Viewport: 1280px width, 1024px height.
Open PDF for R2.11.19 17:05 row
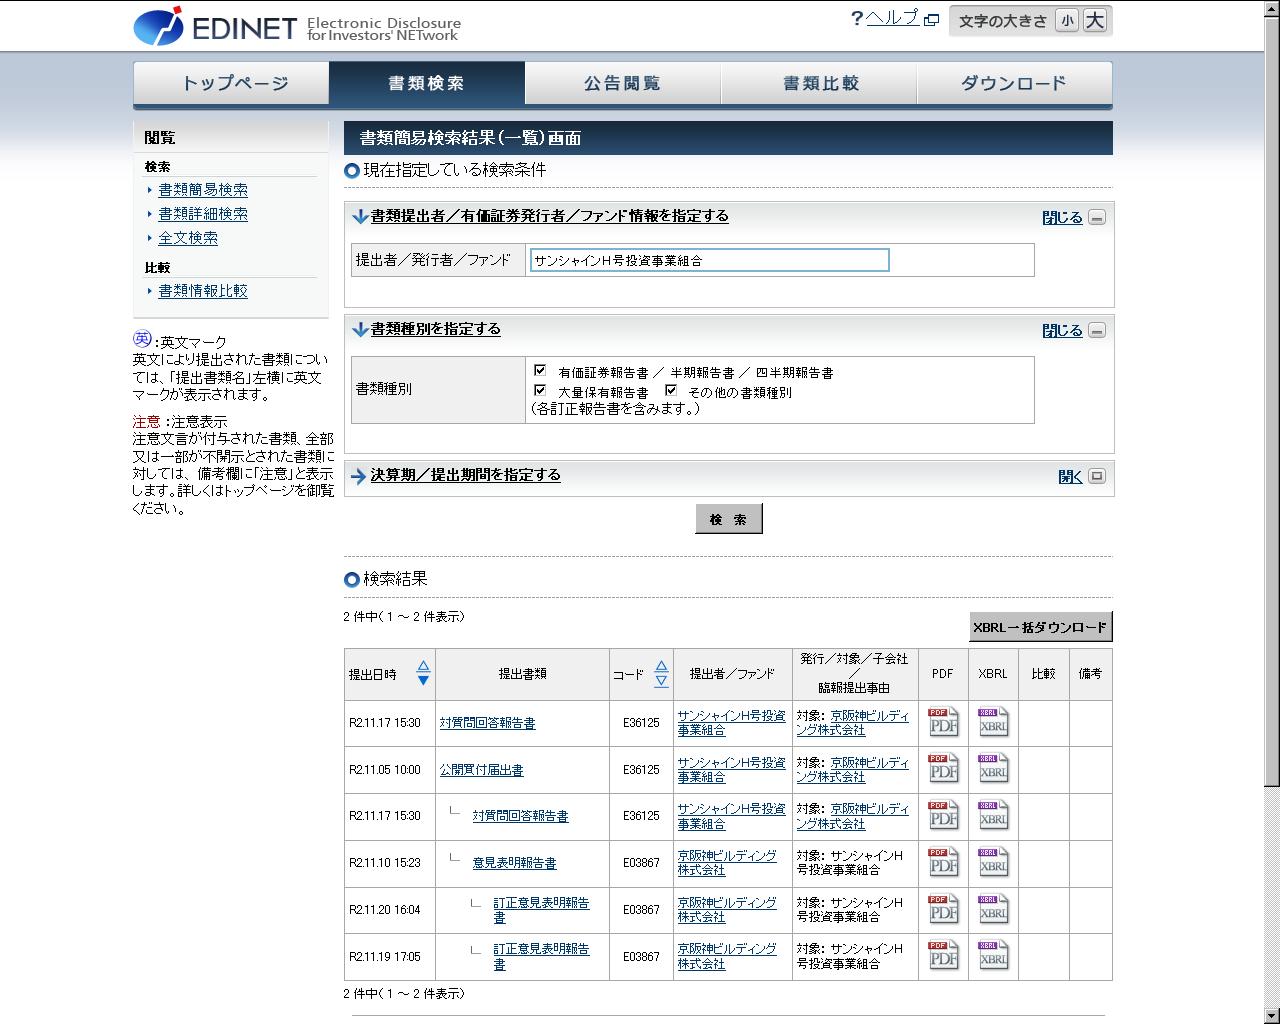pyautogui.click(x=943, y=957)
